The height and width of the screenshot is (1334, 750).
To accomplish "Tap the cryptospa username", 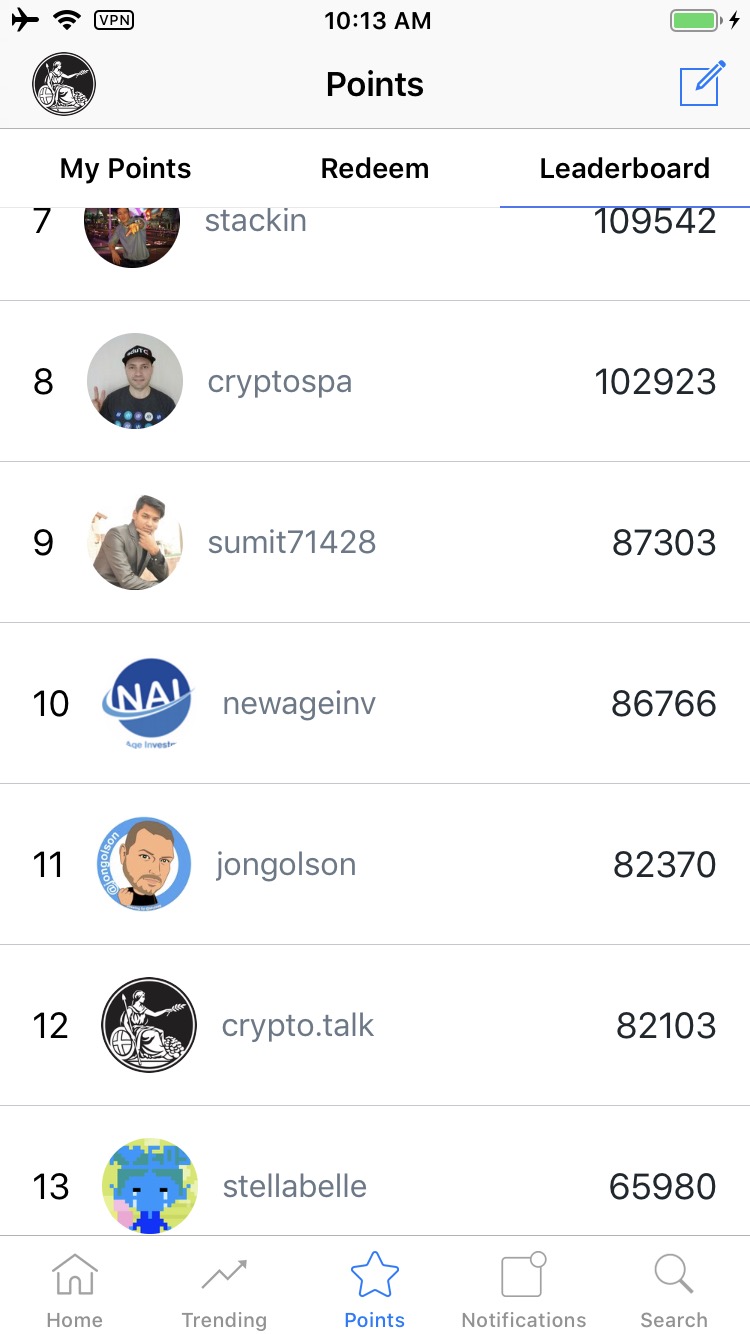I will (280, 382).
